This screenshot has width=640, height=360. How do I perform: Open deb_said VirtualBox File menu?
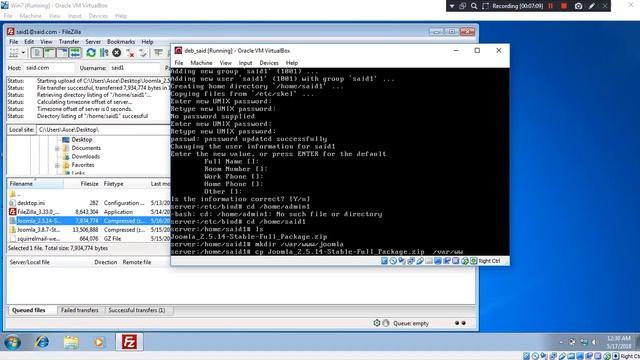pyautogui.click(x=179, y=63)
